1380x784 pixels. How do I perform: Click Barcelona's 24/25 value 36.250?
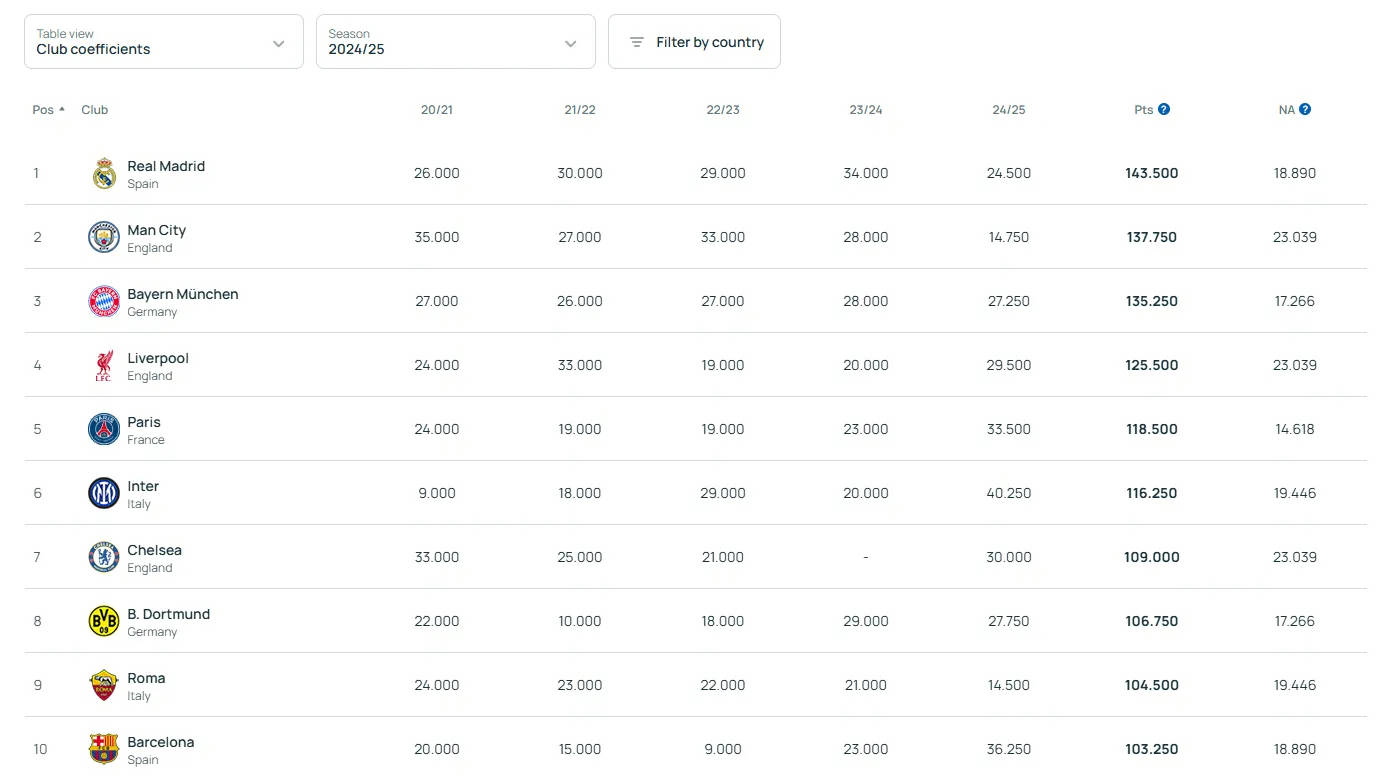[1009, 749]
